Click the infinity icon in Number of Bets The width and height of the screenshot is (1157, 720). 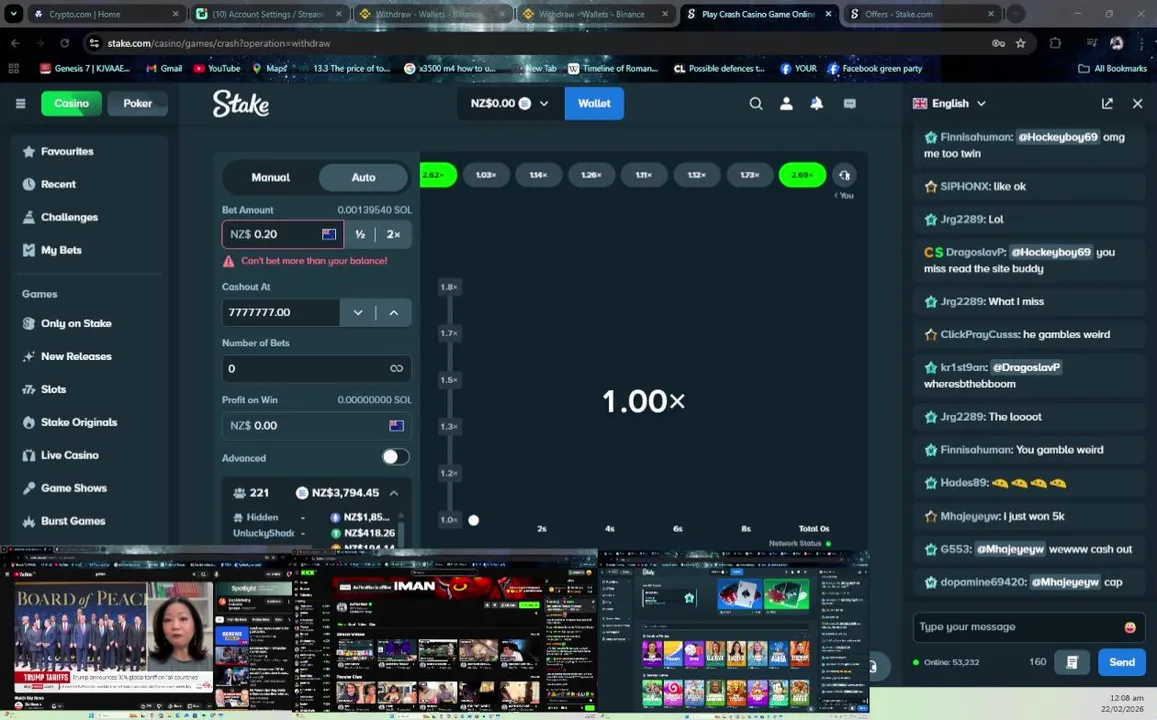396,368
